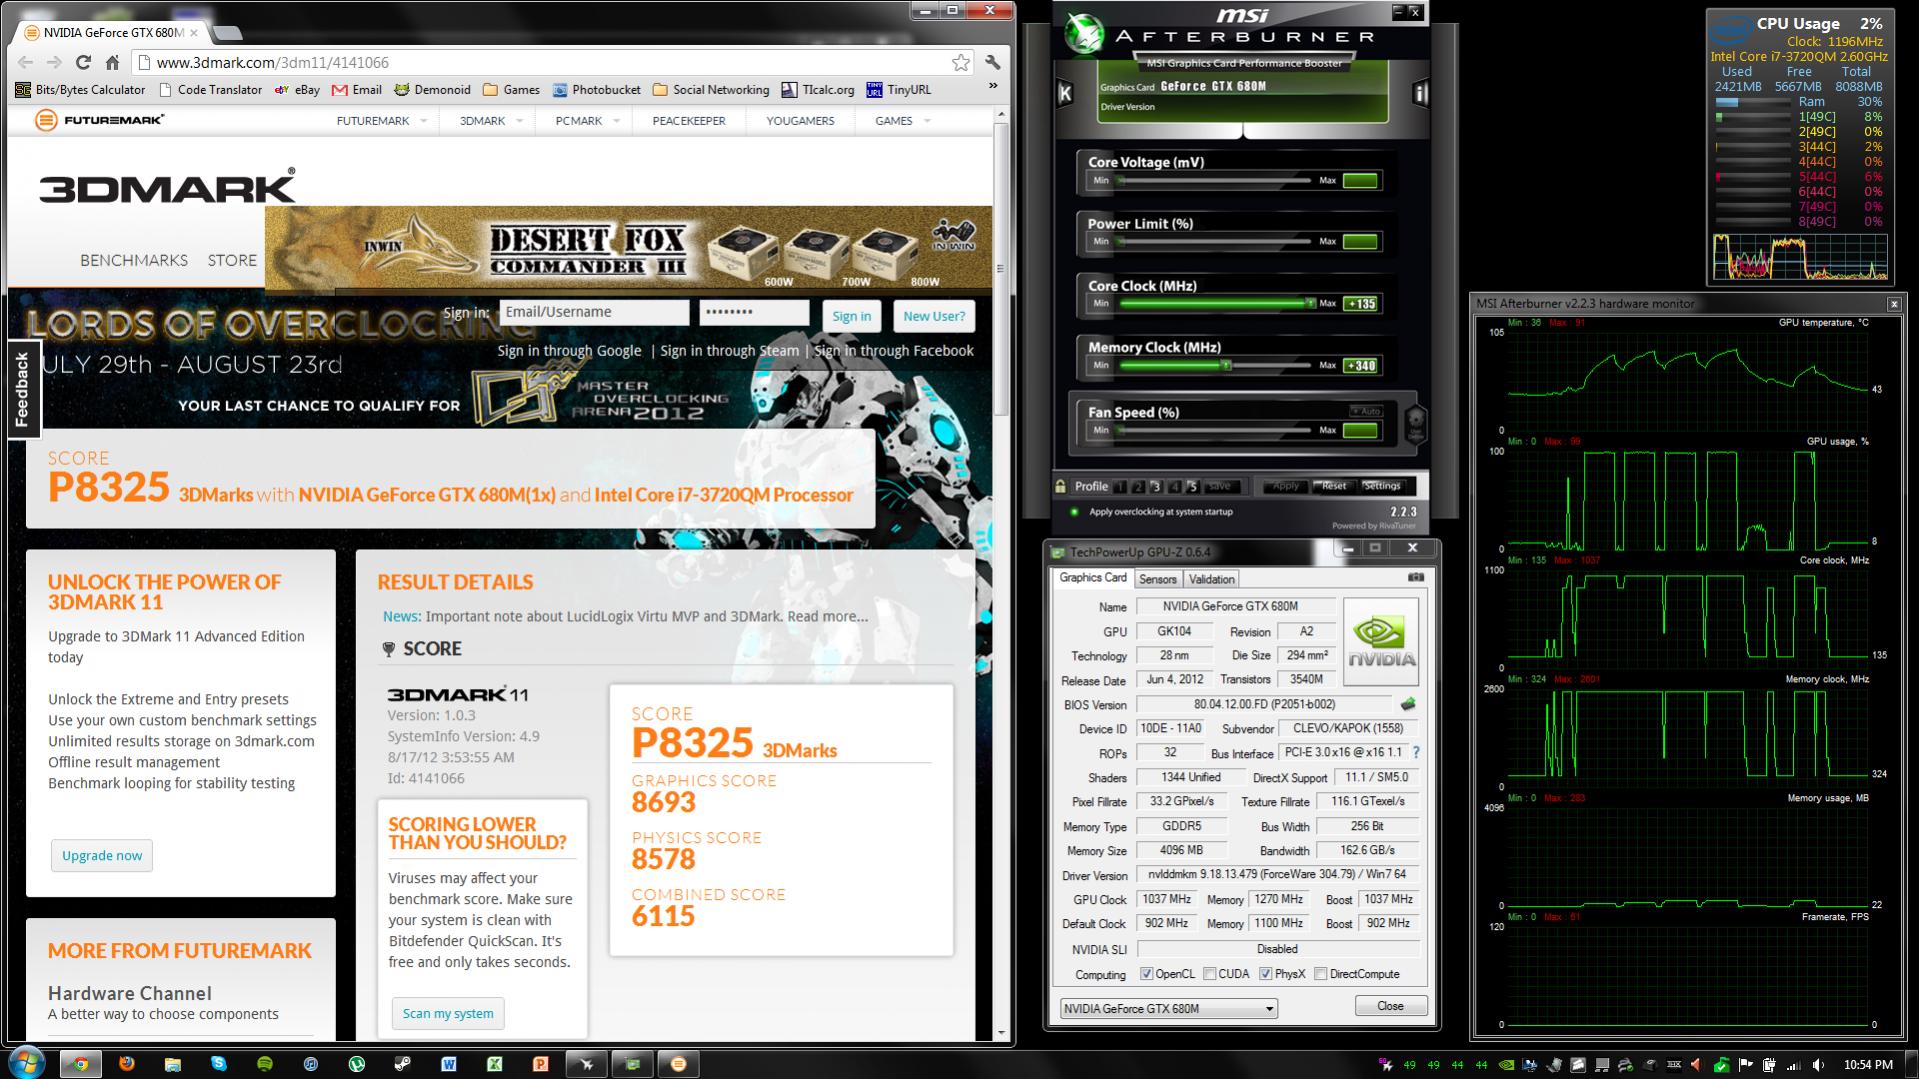Expand the 3DMARK nav dropdown
The width and height of the screenshot is (1919, 1079).
518,121
